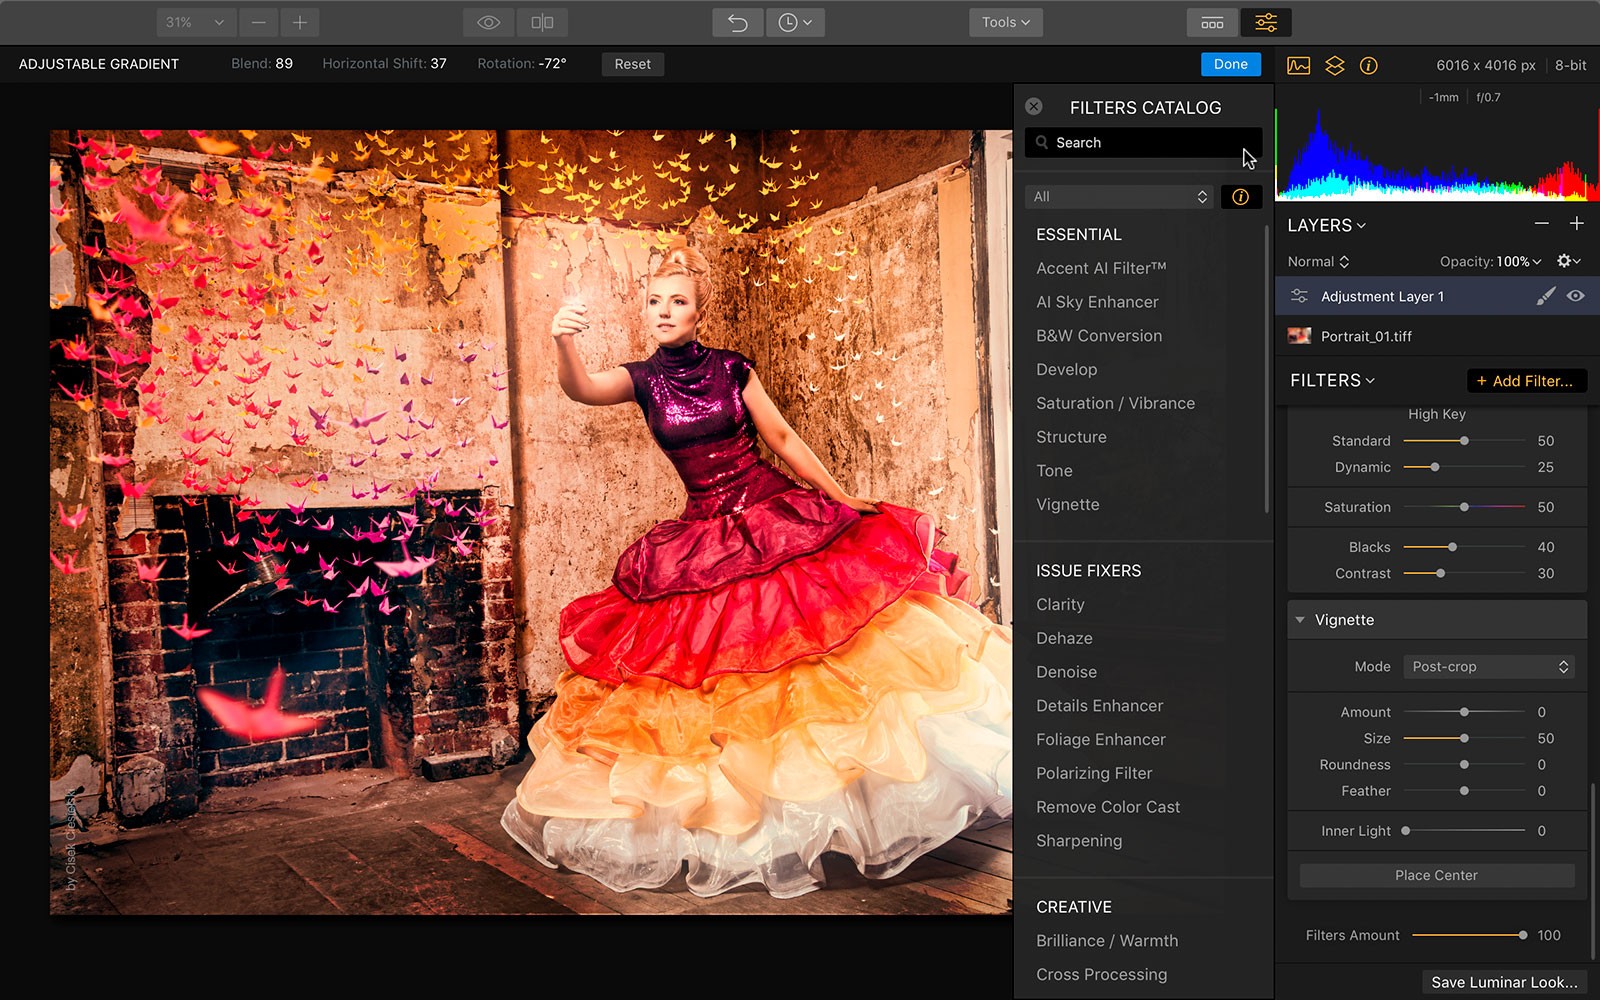
Task: Click the filter Search field
Action: tap(1142, 143)
